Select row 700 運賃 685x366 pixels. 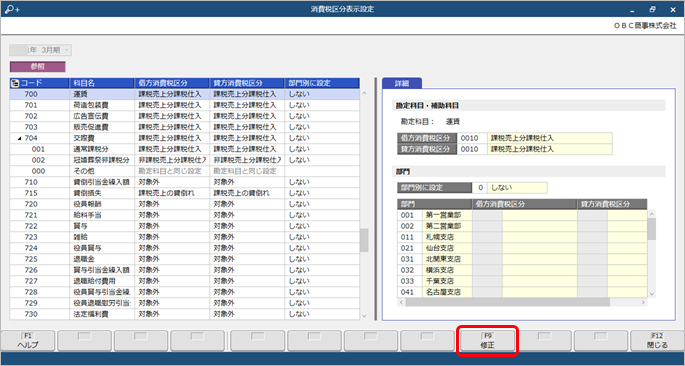point(185,94)
